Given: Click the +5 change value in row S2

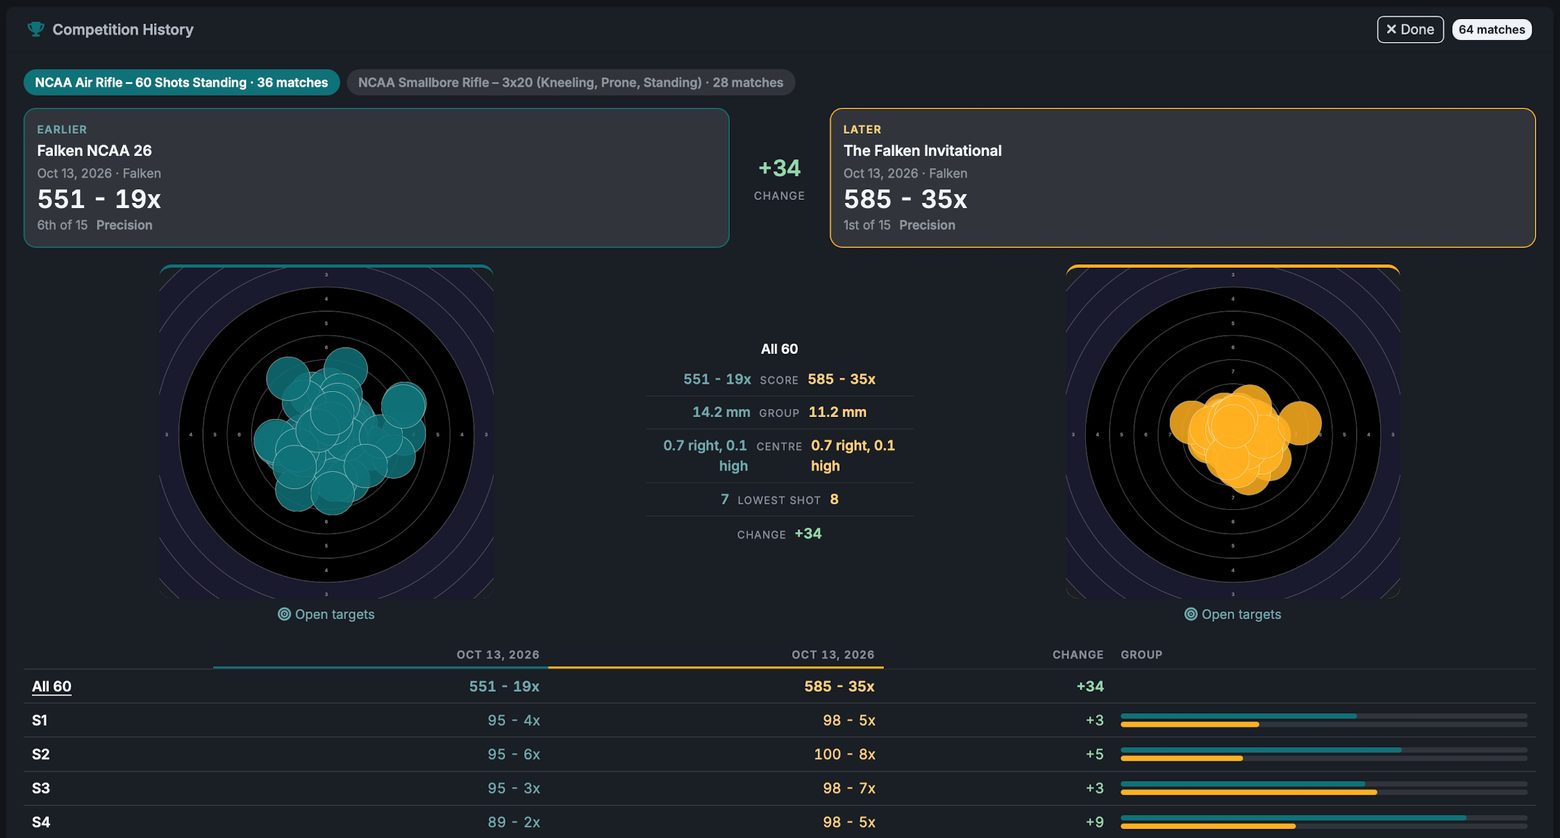Looking at the screenshot, I should [1094, 754].
